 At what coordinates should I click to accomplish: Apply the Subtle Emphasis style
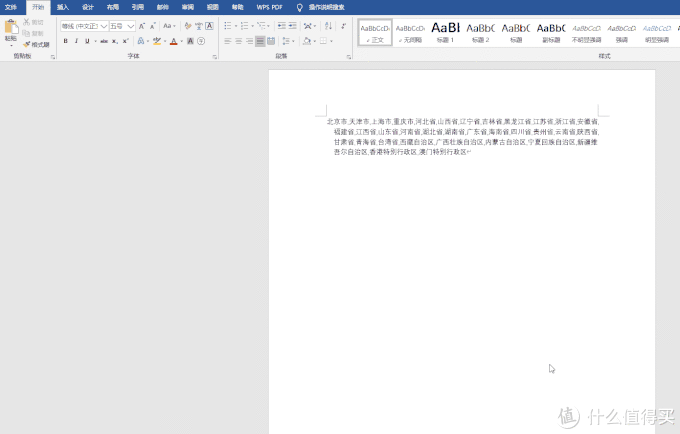[586, 33]
